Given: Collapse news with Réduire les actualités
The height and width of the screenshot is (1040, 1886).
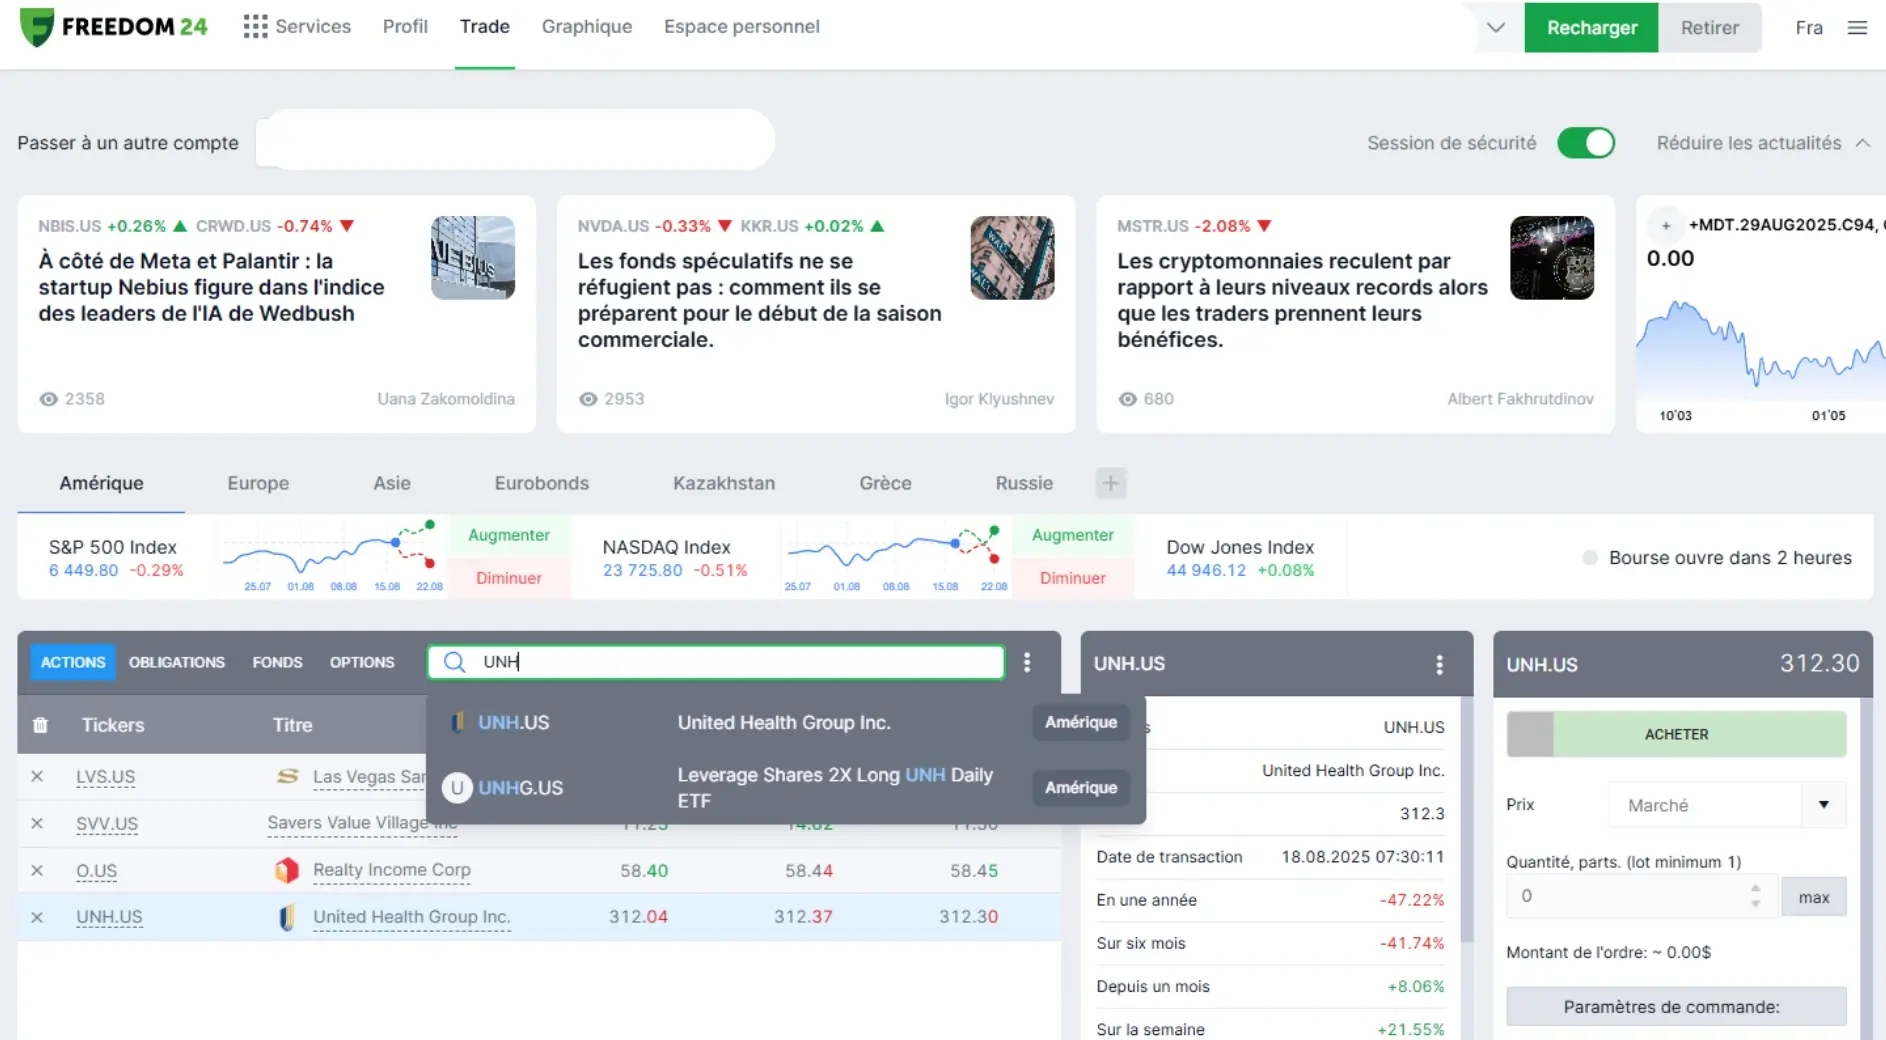Looking at the screenshot, I should [1763, 143].
